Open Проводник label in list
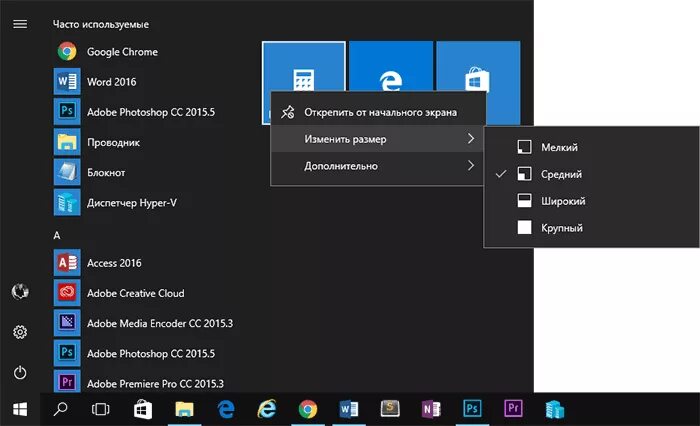The height and width of the screenshot is (426, 700). [x=113, y=142]
